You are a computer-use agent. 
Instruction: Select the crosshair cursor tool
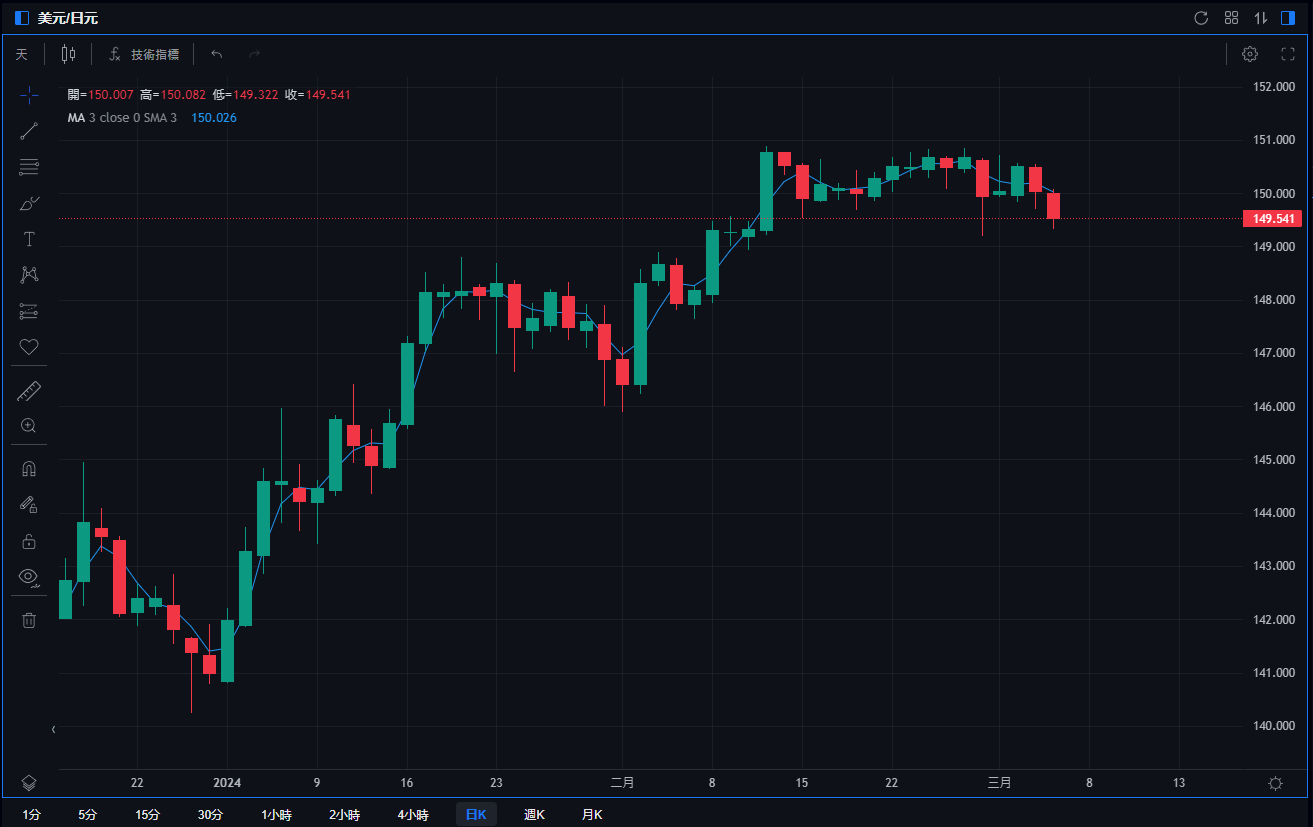pos(29,95)
